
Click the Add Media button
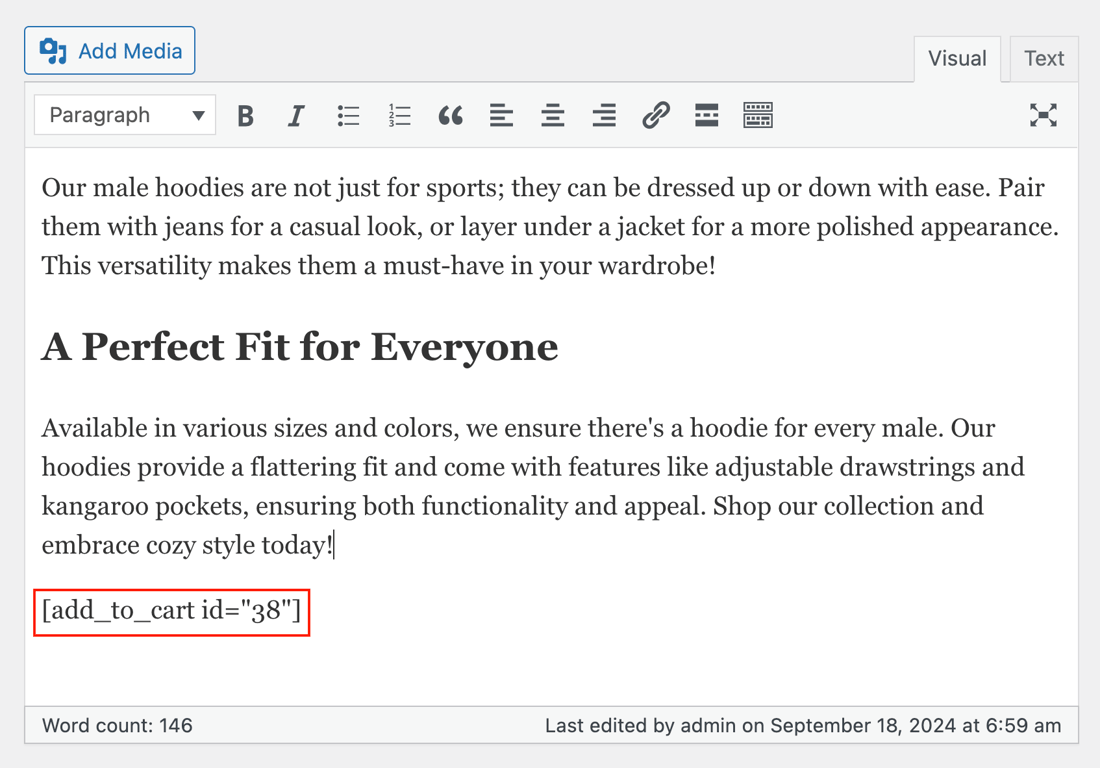[109, 50]
